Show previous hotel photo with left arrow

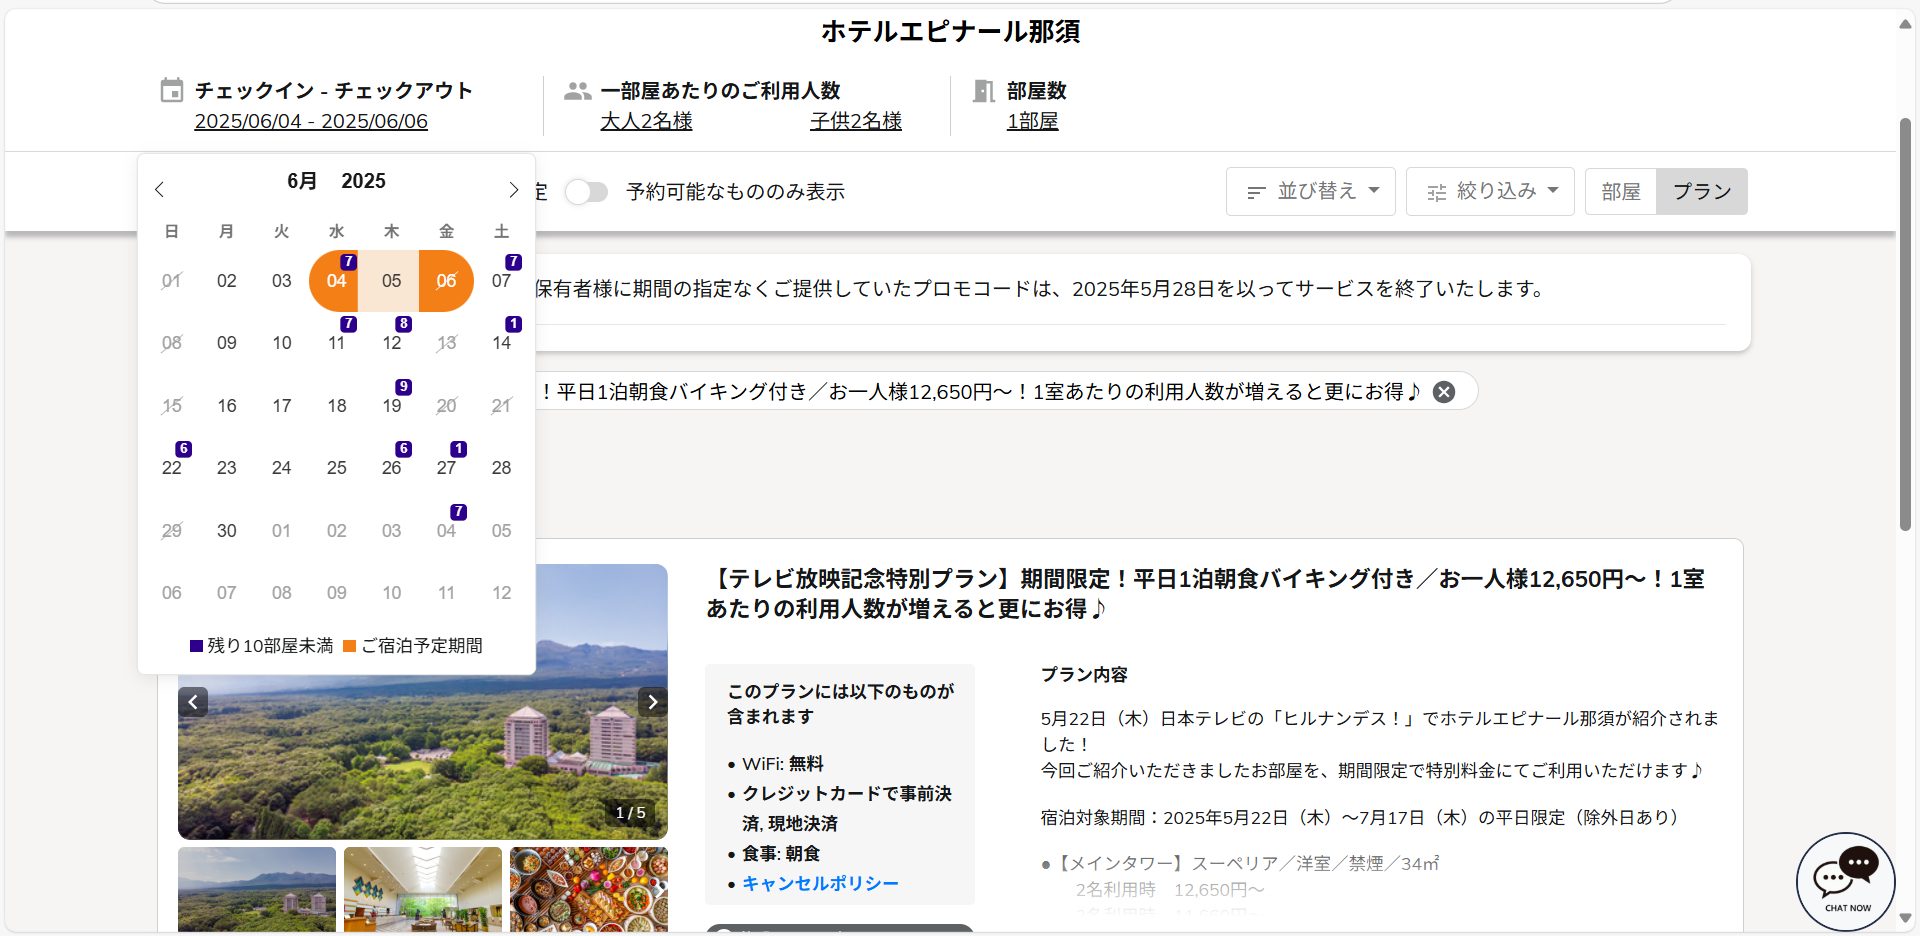(193, 702)
